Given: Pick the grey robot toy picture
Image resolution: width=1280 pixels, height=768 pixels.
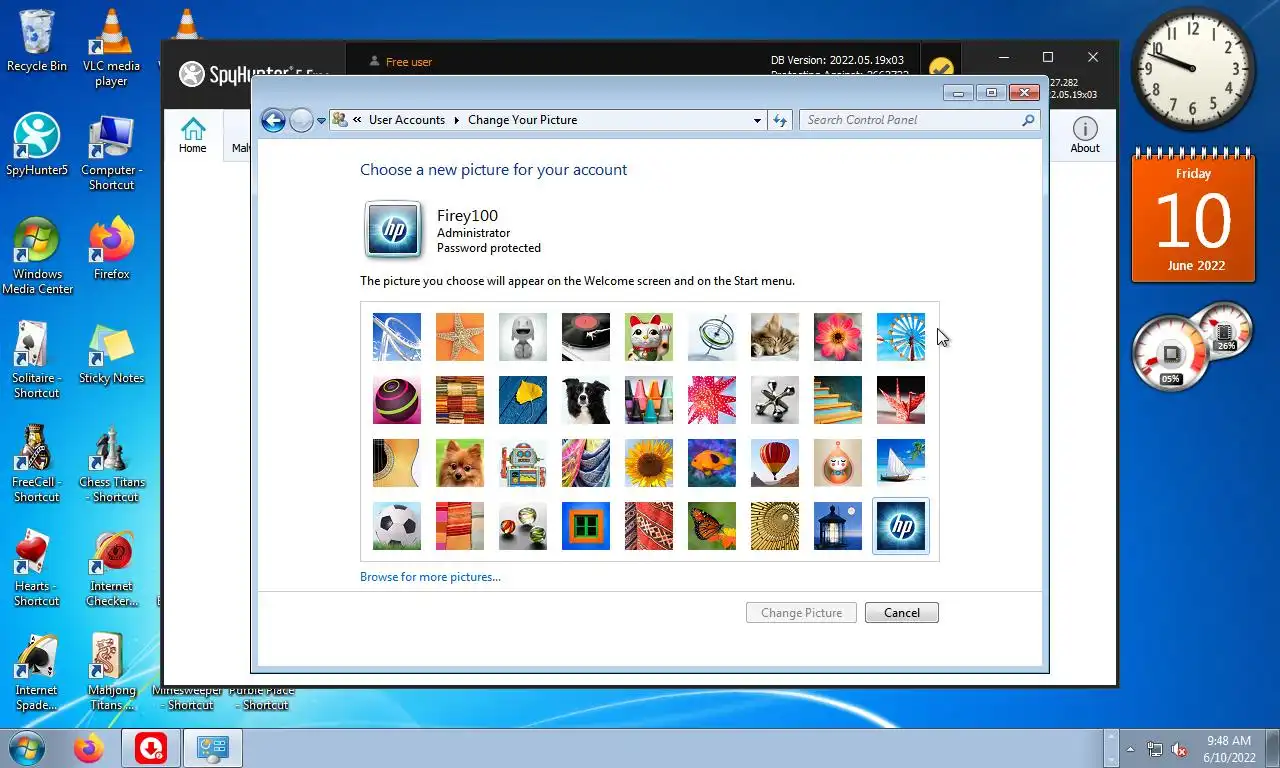Looking at the screenshot, I should 523,337.
